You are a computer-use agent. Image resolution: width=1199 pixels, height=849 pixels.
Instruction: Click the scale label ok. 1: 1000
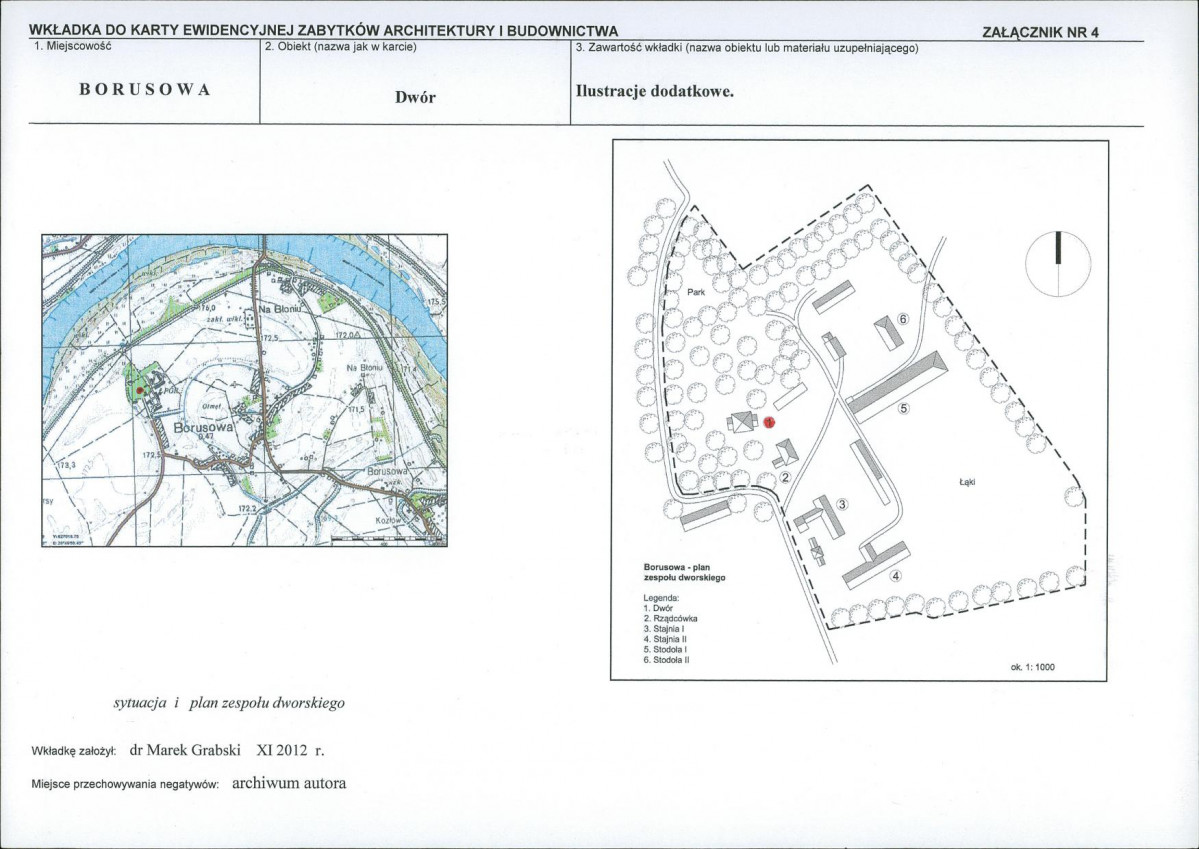pyautogui.click(x=1032, y=667)
